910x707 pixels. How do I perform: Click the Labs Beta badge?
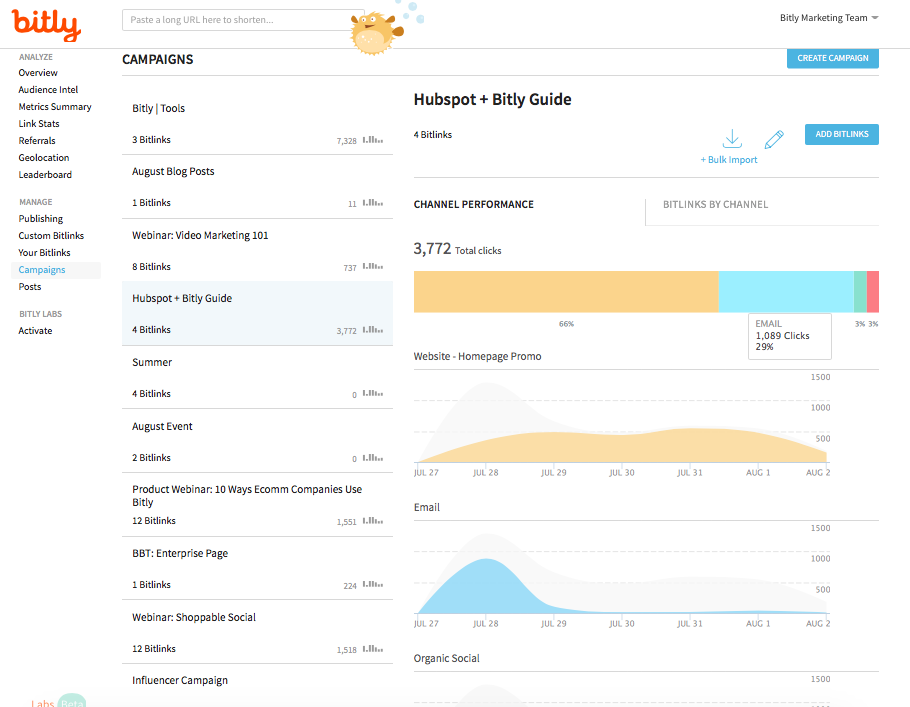[59, 701]
